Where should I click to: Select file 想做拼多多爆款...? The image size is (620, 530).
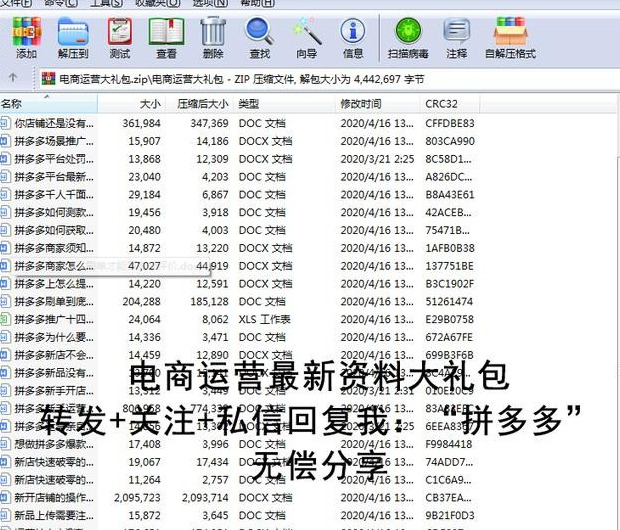pyautogui.click(x=54, y=444)
